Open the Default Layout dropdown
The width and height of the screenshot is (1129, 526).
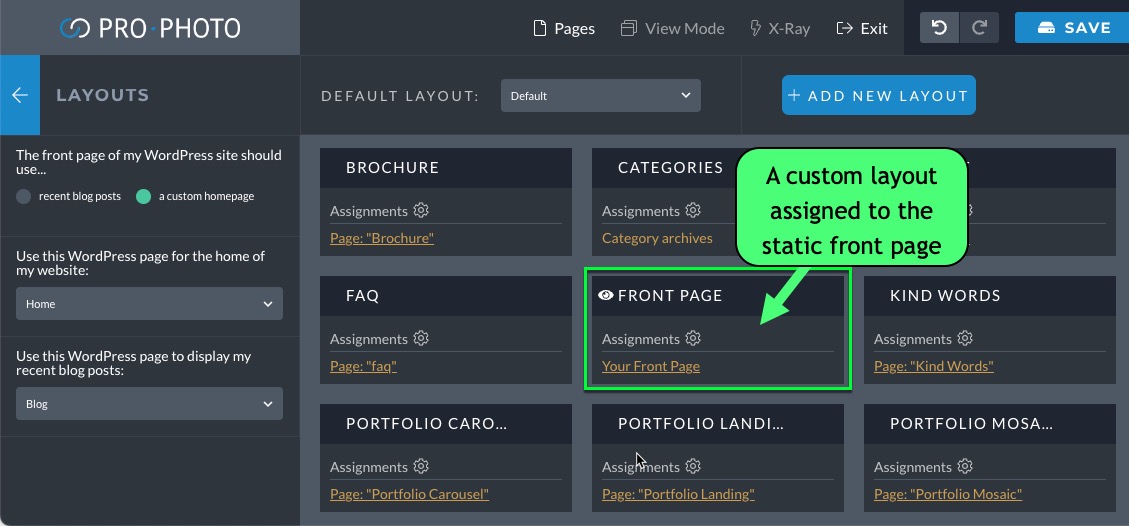pyautogui.click(x=601, y=96)
